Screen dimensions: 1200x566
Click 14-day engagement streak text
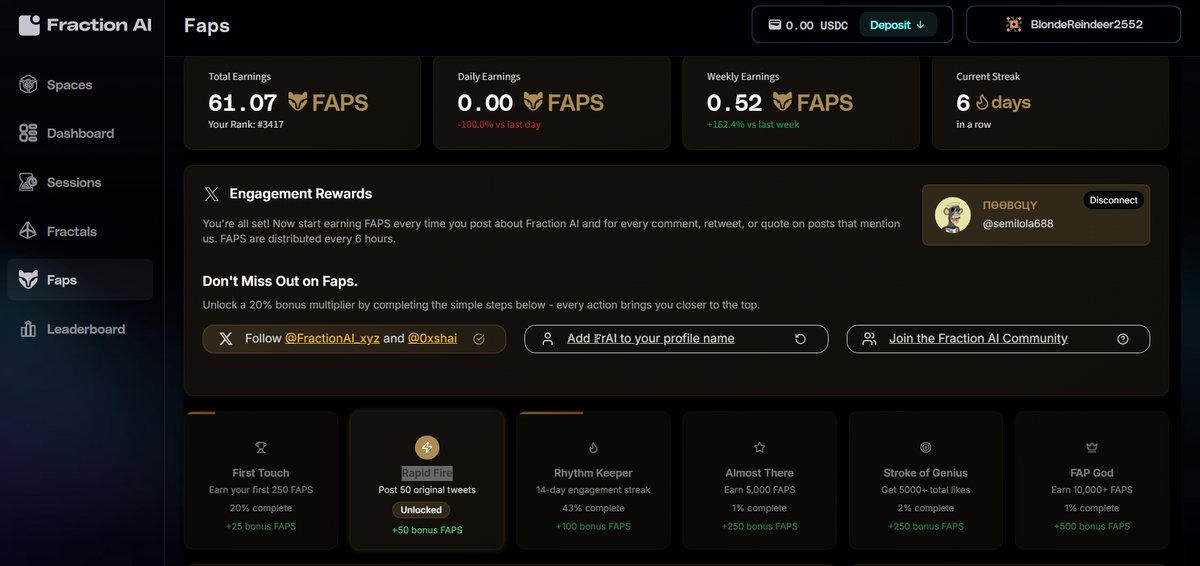pos(593,490)
